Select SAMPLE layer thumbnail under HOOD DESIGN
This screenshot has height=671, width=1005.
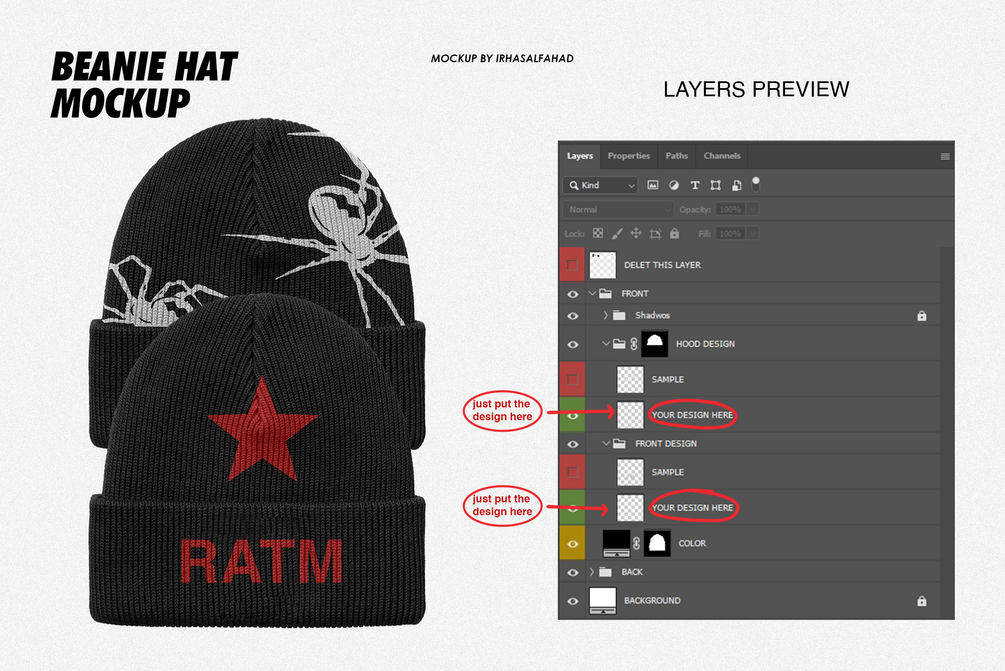[x=630, y=379]
